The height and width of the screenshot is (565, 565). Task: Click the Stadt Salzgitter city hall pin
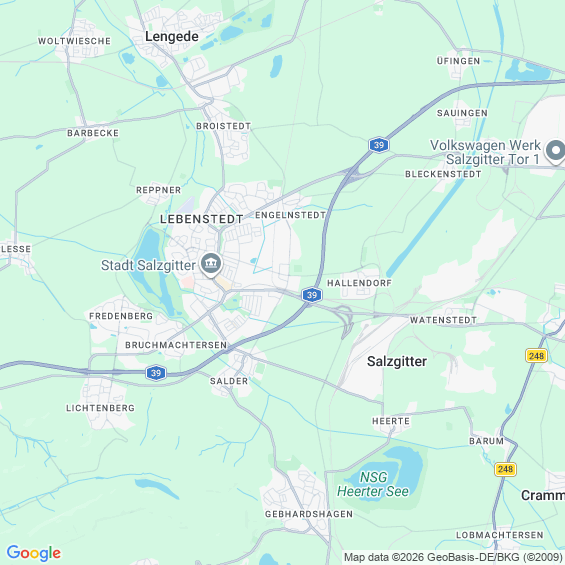pos(212,265)
